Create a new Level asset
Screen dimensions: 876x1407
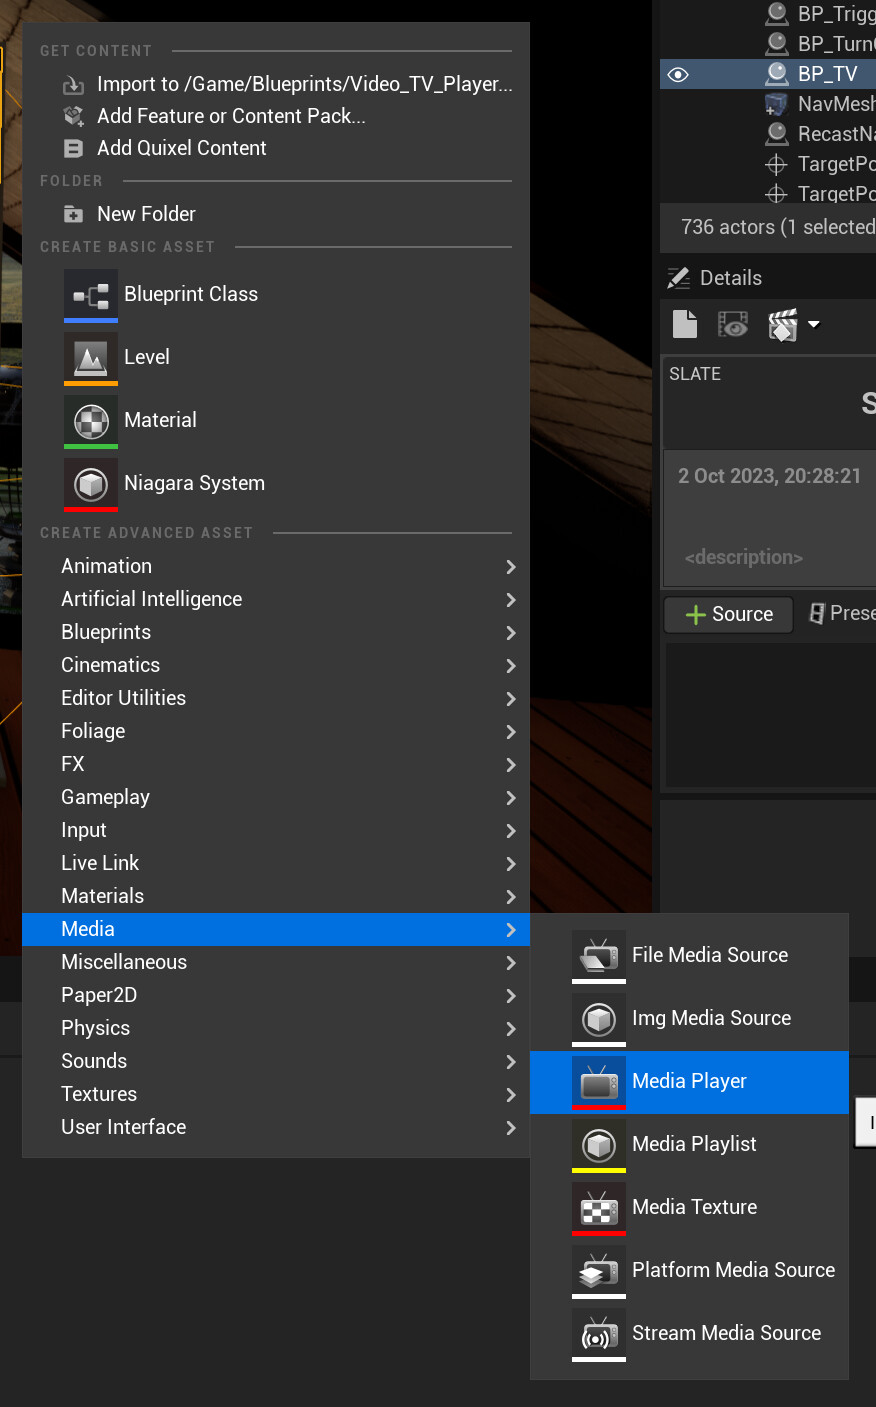tap(147, 357)
